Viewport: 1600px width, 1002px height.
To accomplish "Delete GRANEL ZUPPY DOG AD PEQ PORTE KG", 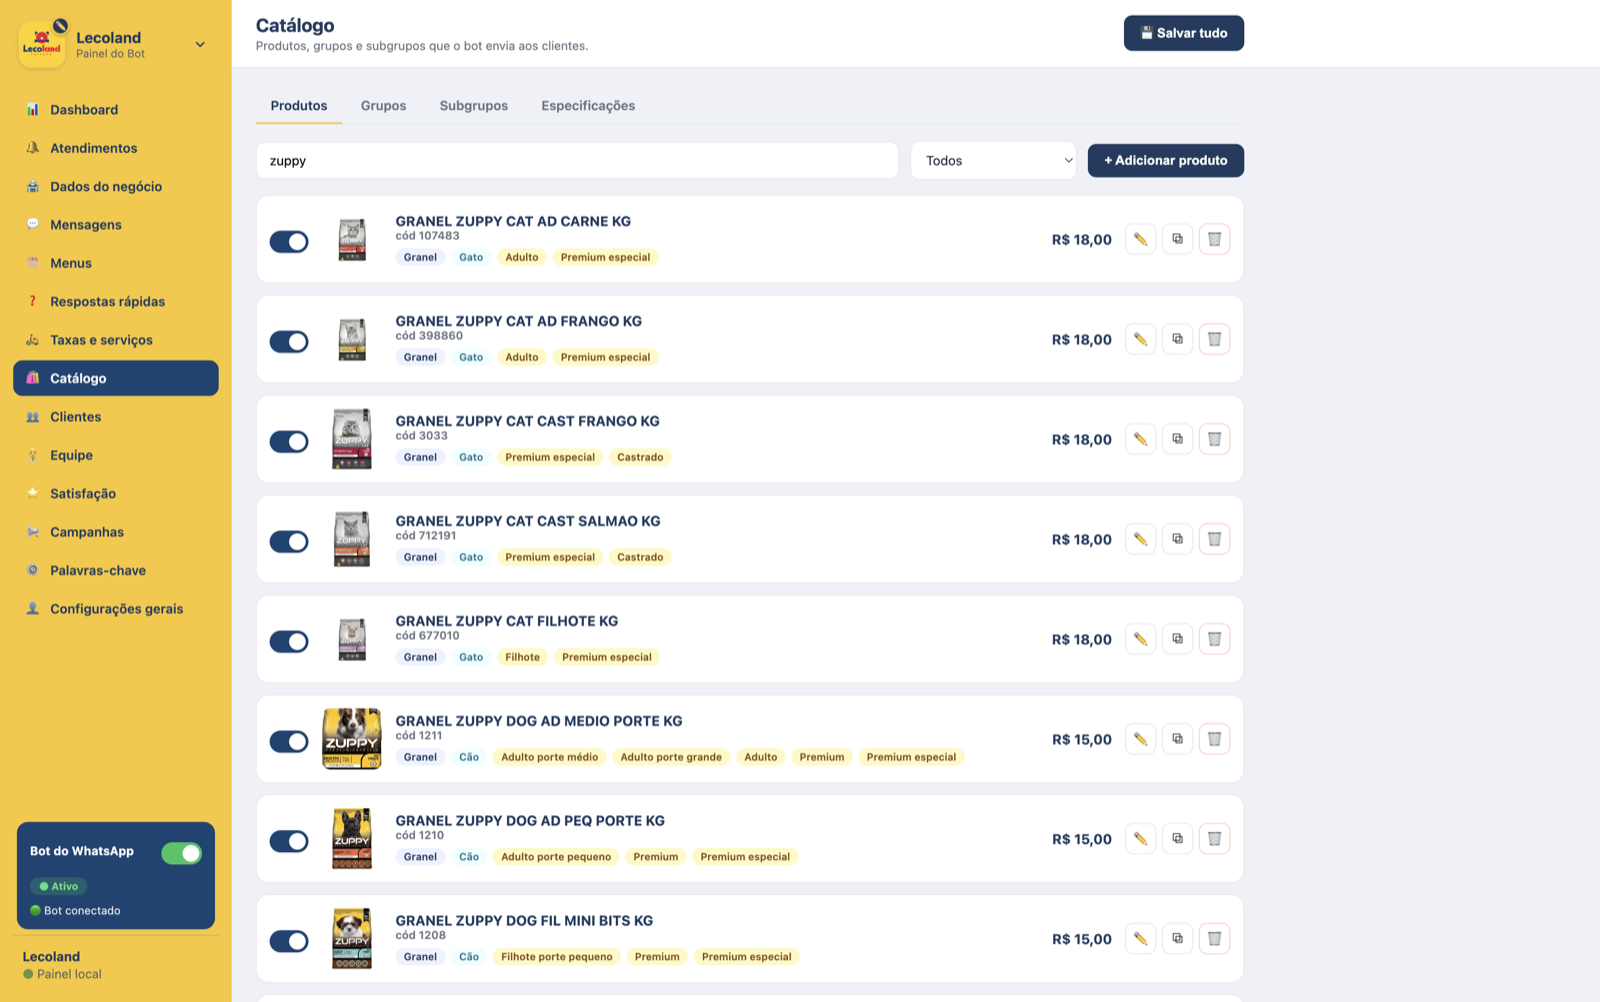I will [x=1214, y=839].
